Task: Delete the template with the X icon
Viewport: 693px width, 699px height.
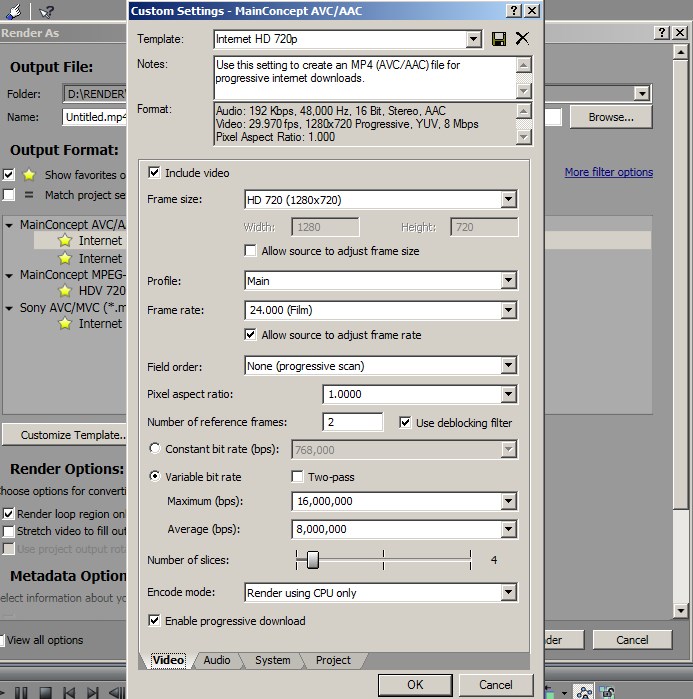Action: pyautogui.click(x=522, y=38)
